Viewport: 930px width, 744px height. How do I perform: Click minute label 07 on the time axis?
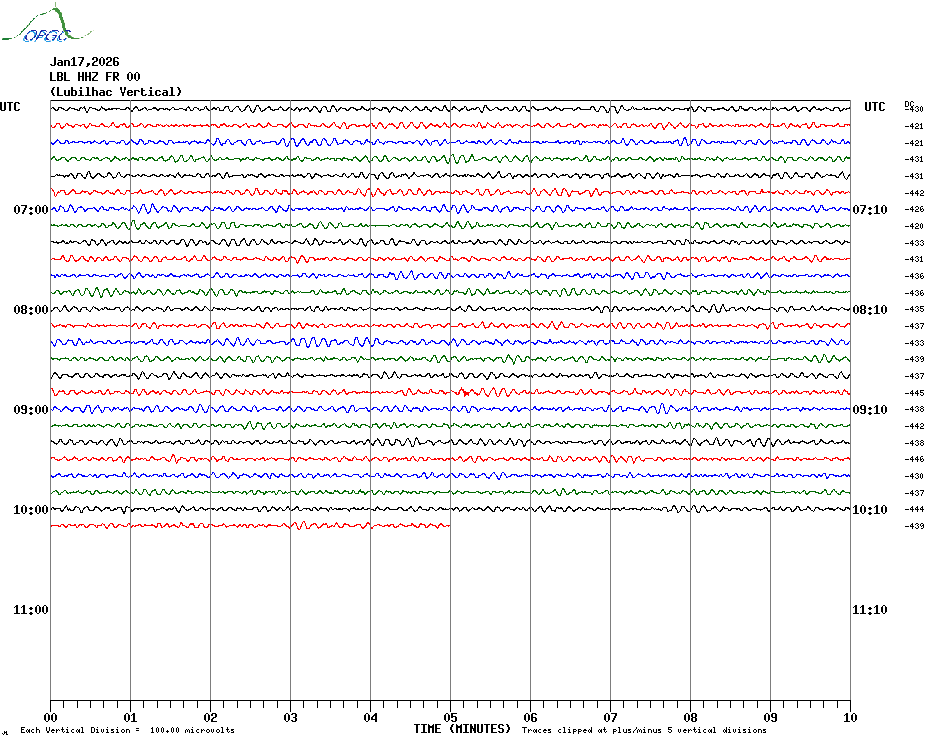coord(611,718)
